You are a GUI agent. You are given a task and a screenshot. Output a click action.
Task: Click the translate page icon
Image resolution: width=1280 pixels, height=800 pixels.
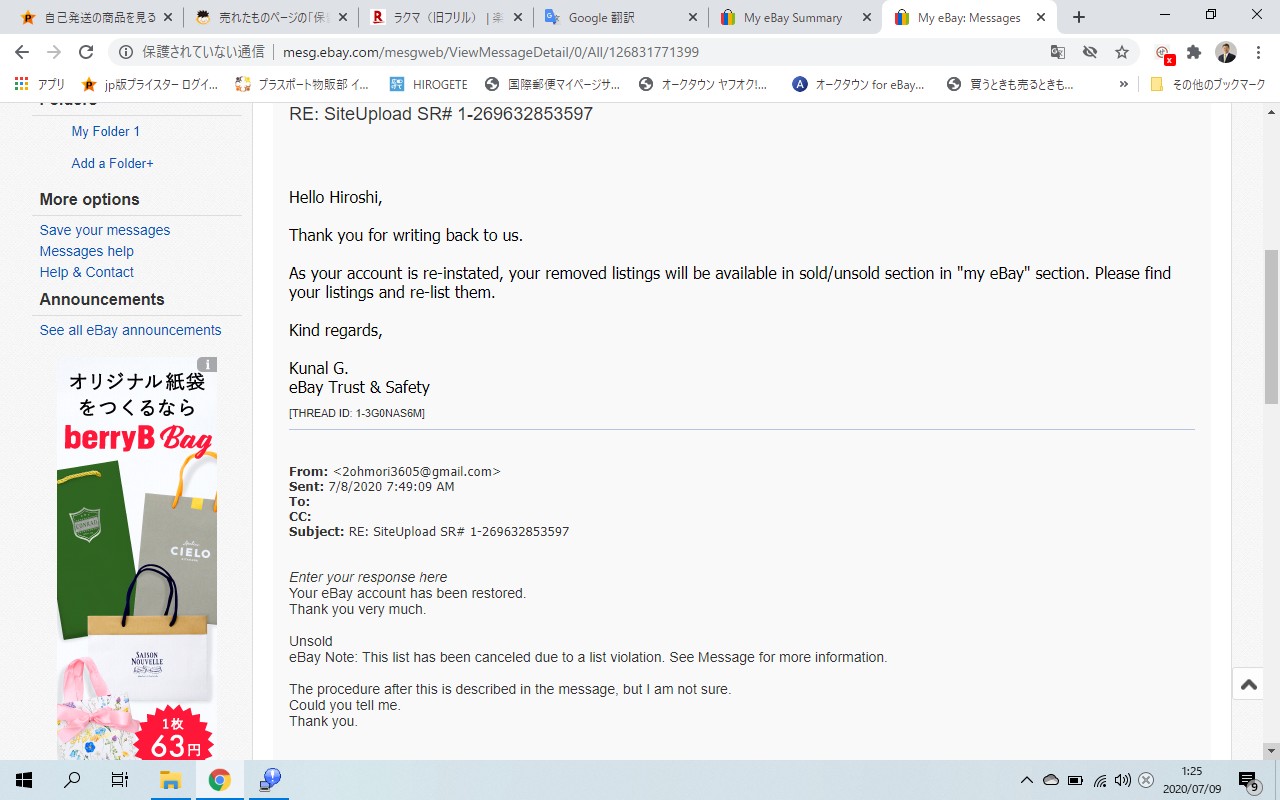1058,52
